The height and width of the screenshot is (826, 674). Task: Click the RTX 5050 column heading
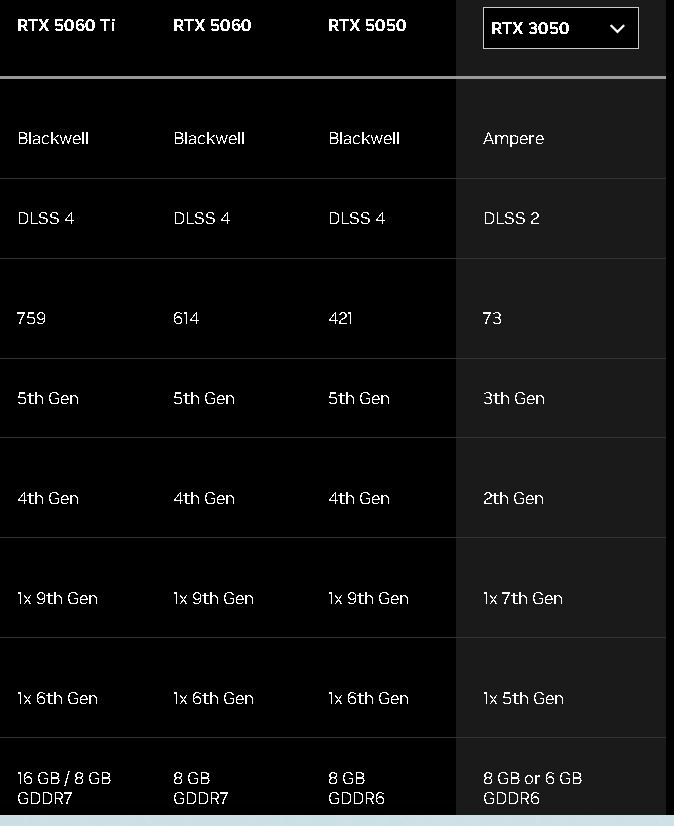point(367,25)
